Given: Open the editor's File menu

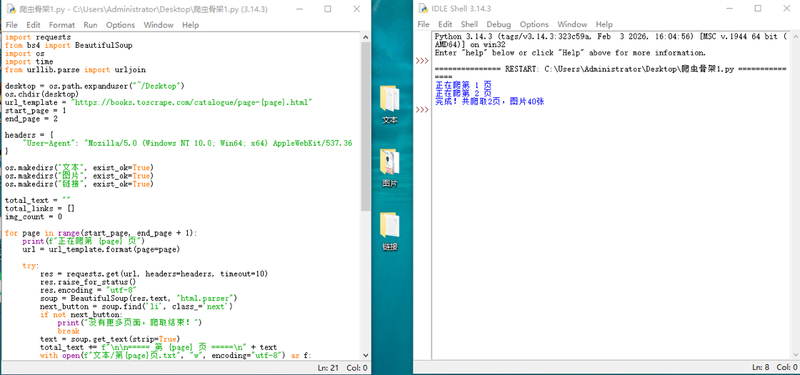Looking at the screenshot, I should 11,25.
